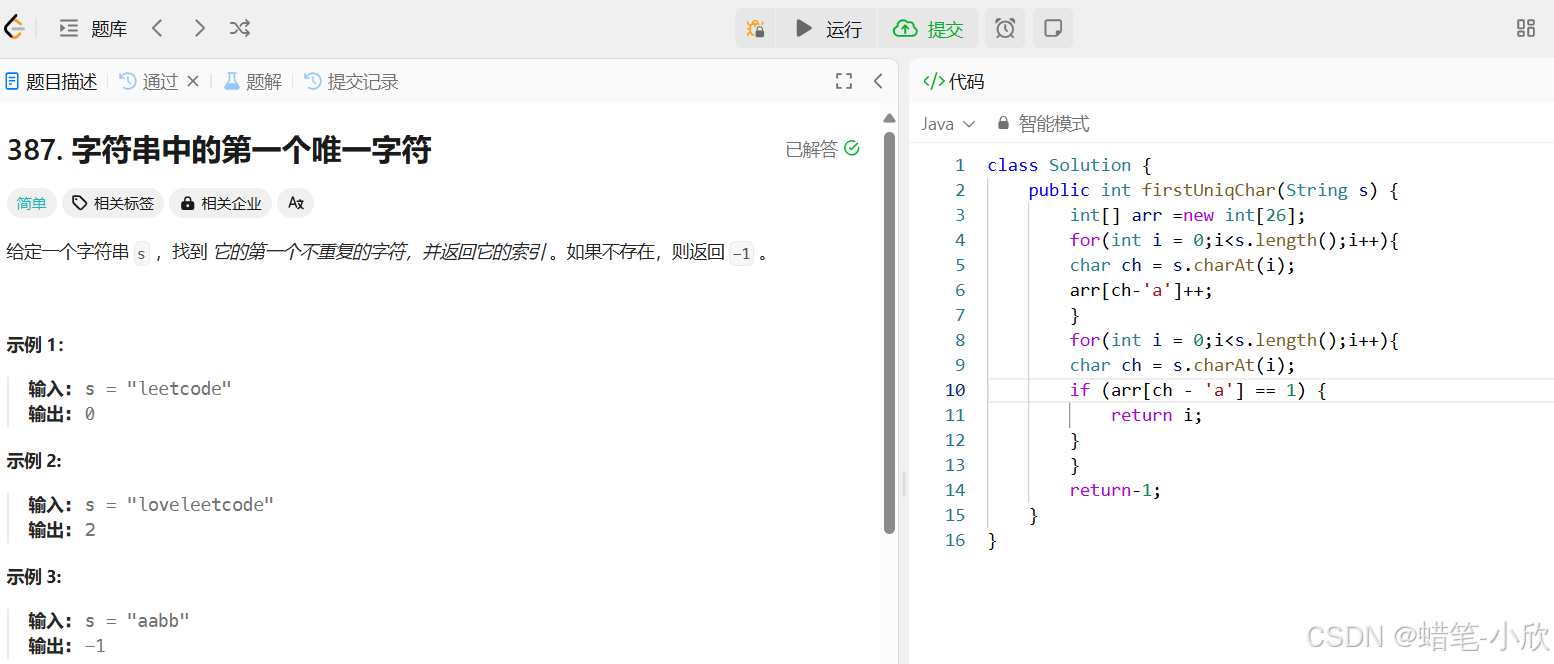Switch to 题解 tab
This screenshot has height=664, width=1554.
coord(253,82)
